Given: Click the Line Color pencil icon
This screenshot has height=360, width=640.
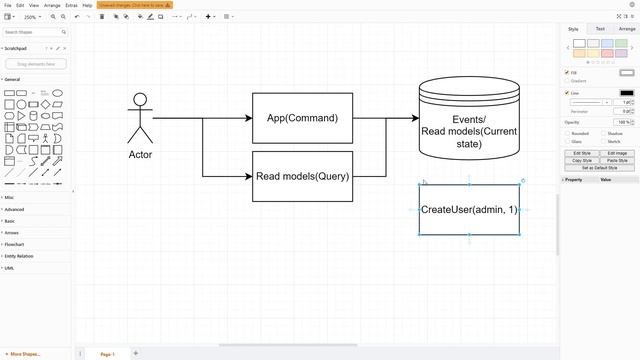Looking at the screenshot, I should (150, 17).
